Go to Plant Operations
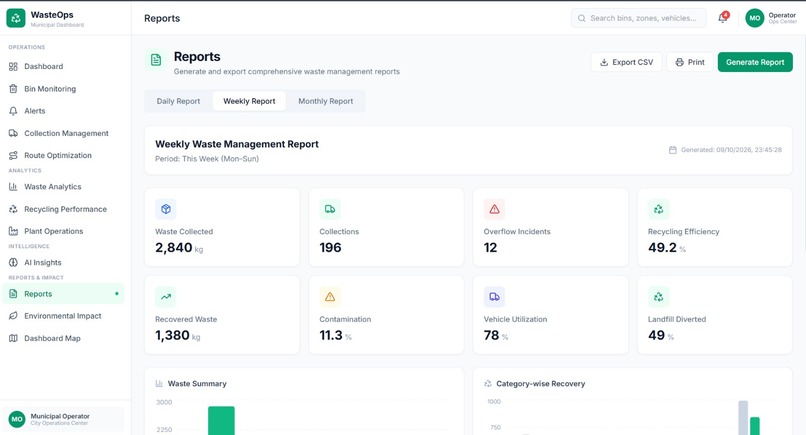This screenshot has height=435, width=806. [62, 231]
